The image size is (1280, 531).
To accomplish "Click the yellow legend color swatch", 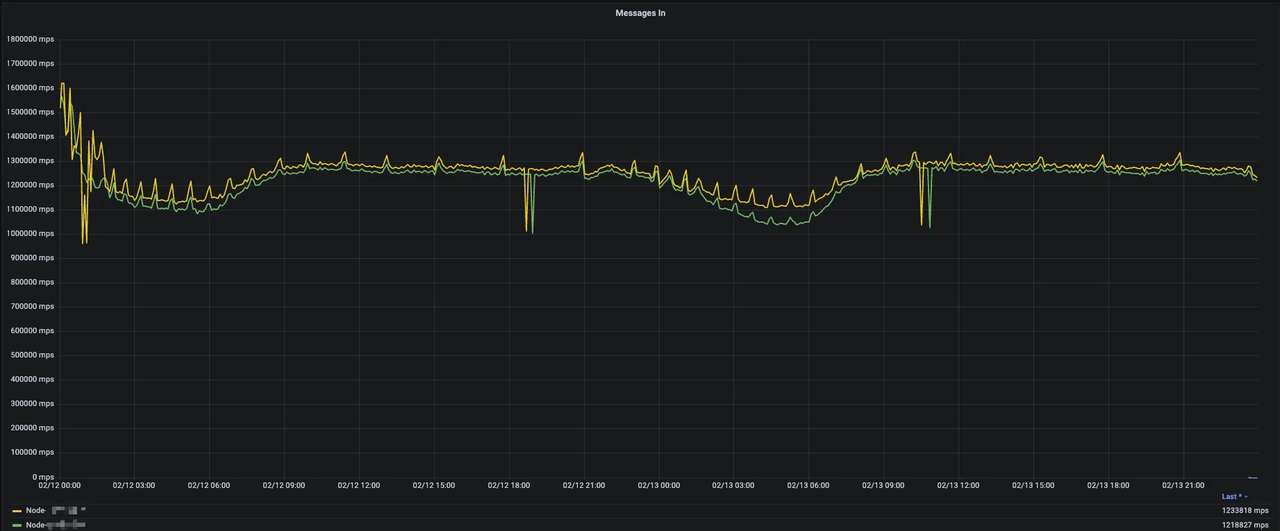I will point(17,510).
